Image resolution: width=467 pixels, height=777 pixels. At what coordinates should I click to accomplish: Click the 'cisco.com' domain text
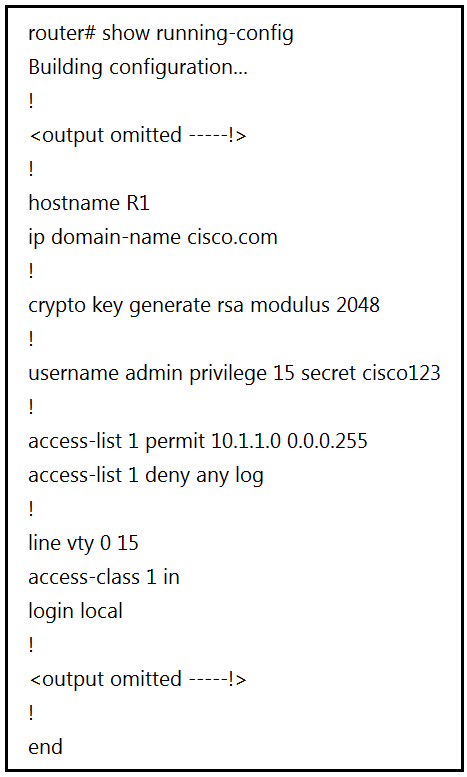coord(232,237)
